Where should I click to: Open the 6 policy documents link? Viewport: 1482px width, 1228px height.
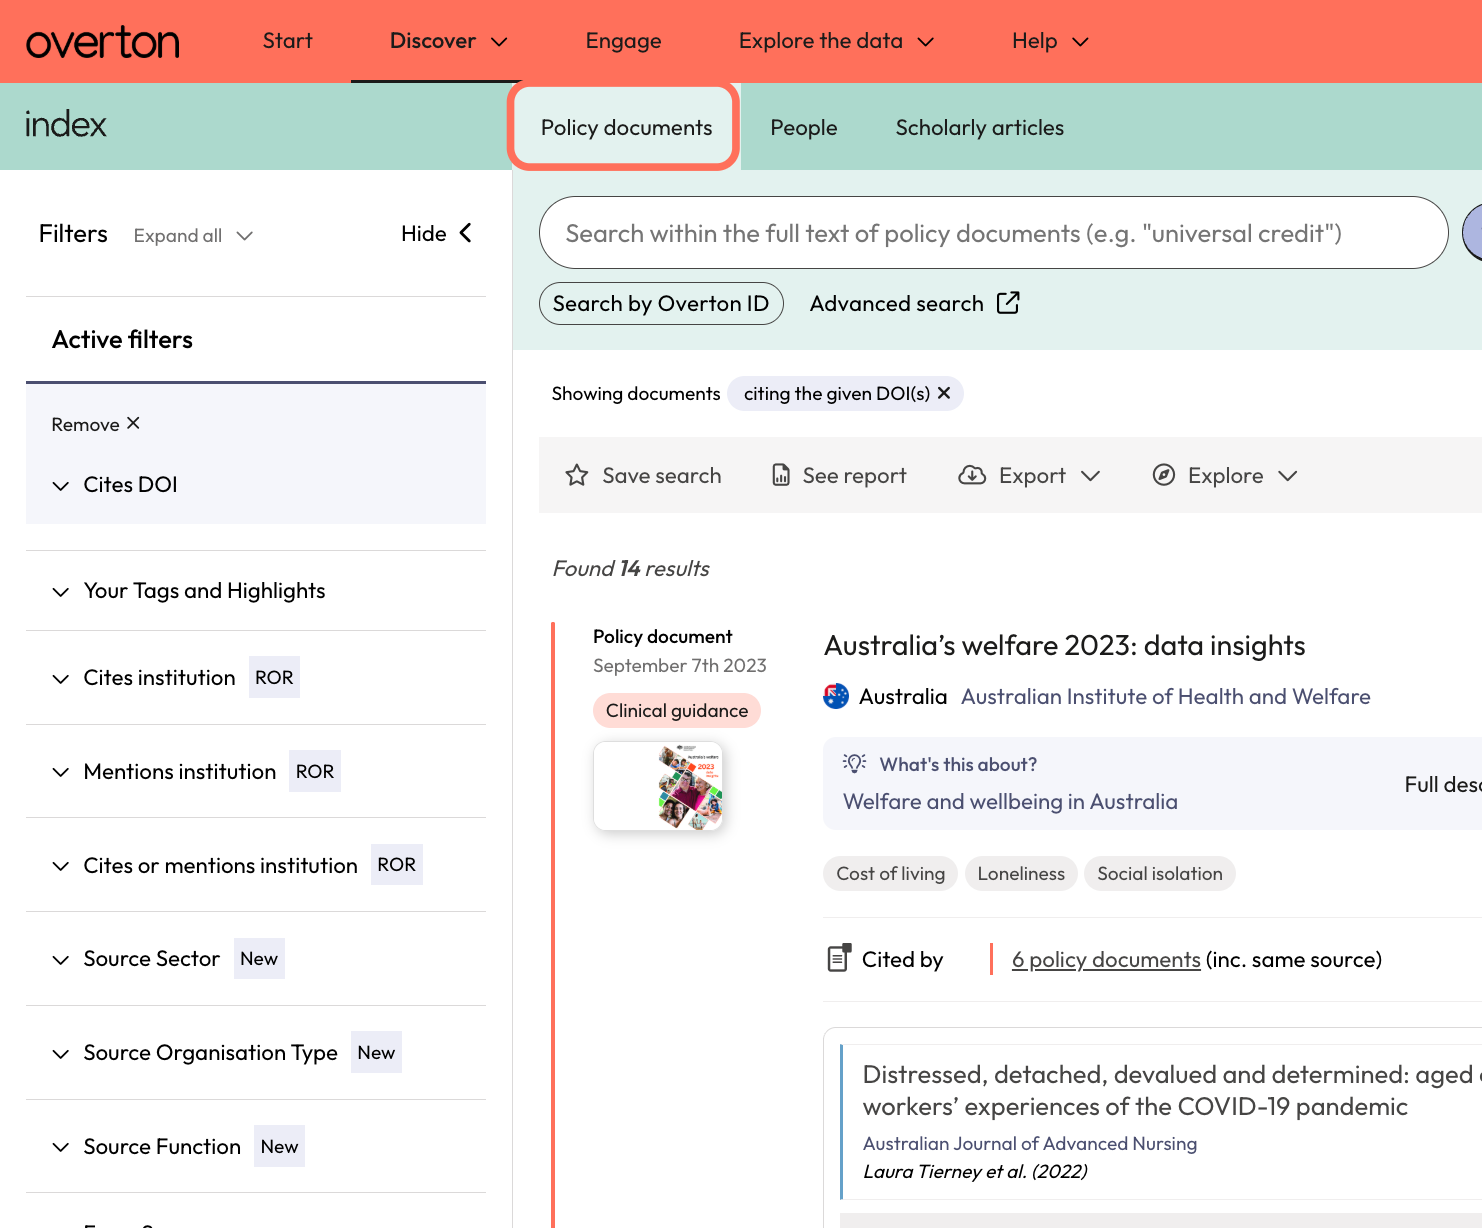pyautogui.click(x=1106, y=960)
